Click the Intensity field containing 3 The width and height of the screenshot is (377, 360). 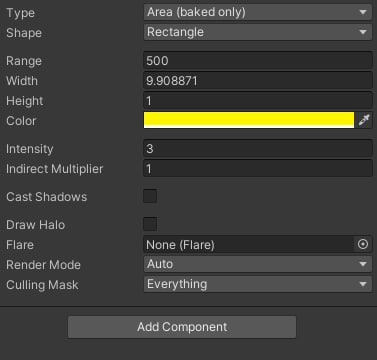coord(258,148)
